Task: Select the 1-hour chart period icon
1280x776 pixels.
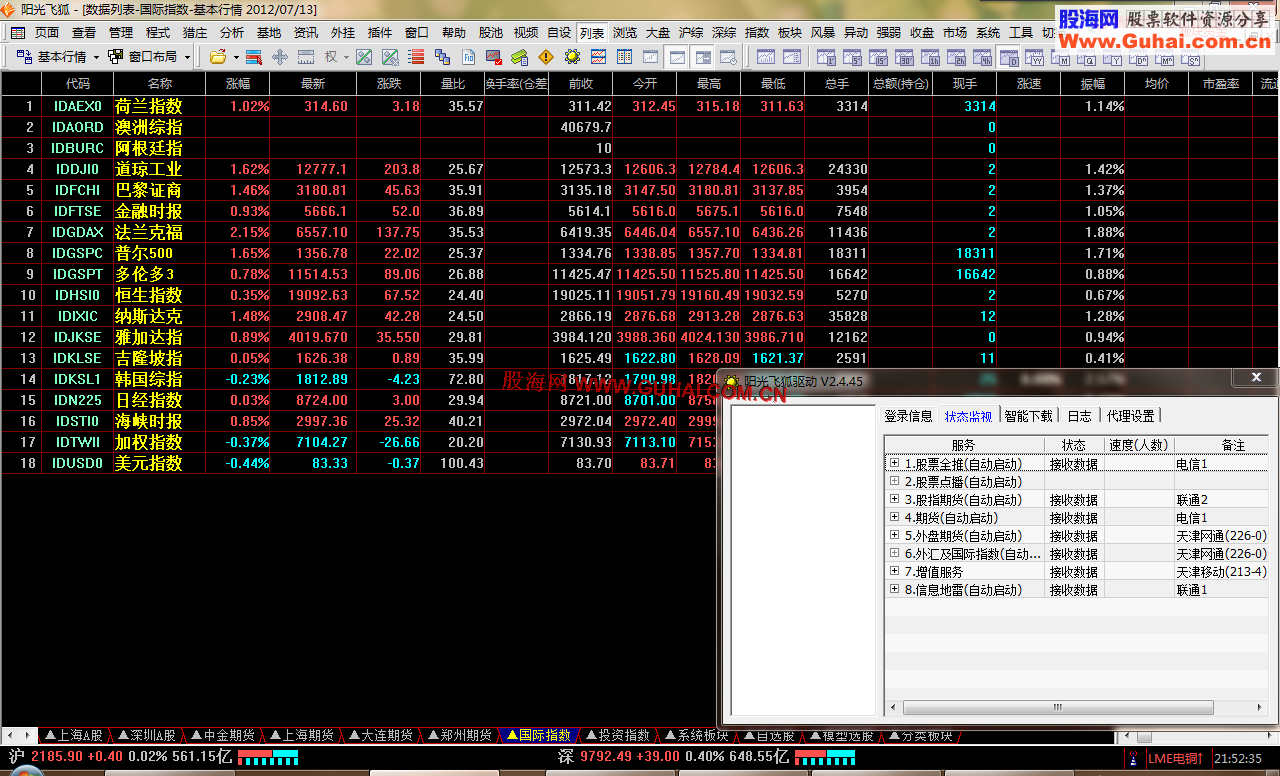Action: click(x=930, y=57)
